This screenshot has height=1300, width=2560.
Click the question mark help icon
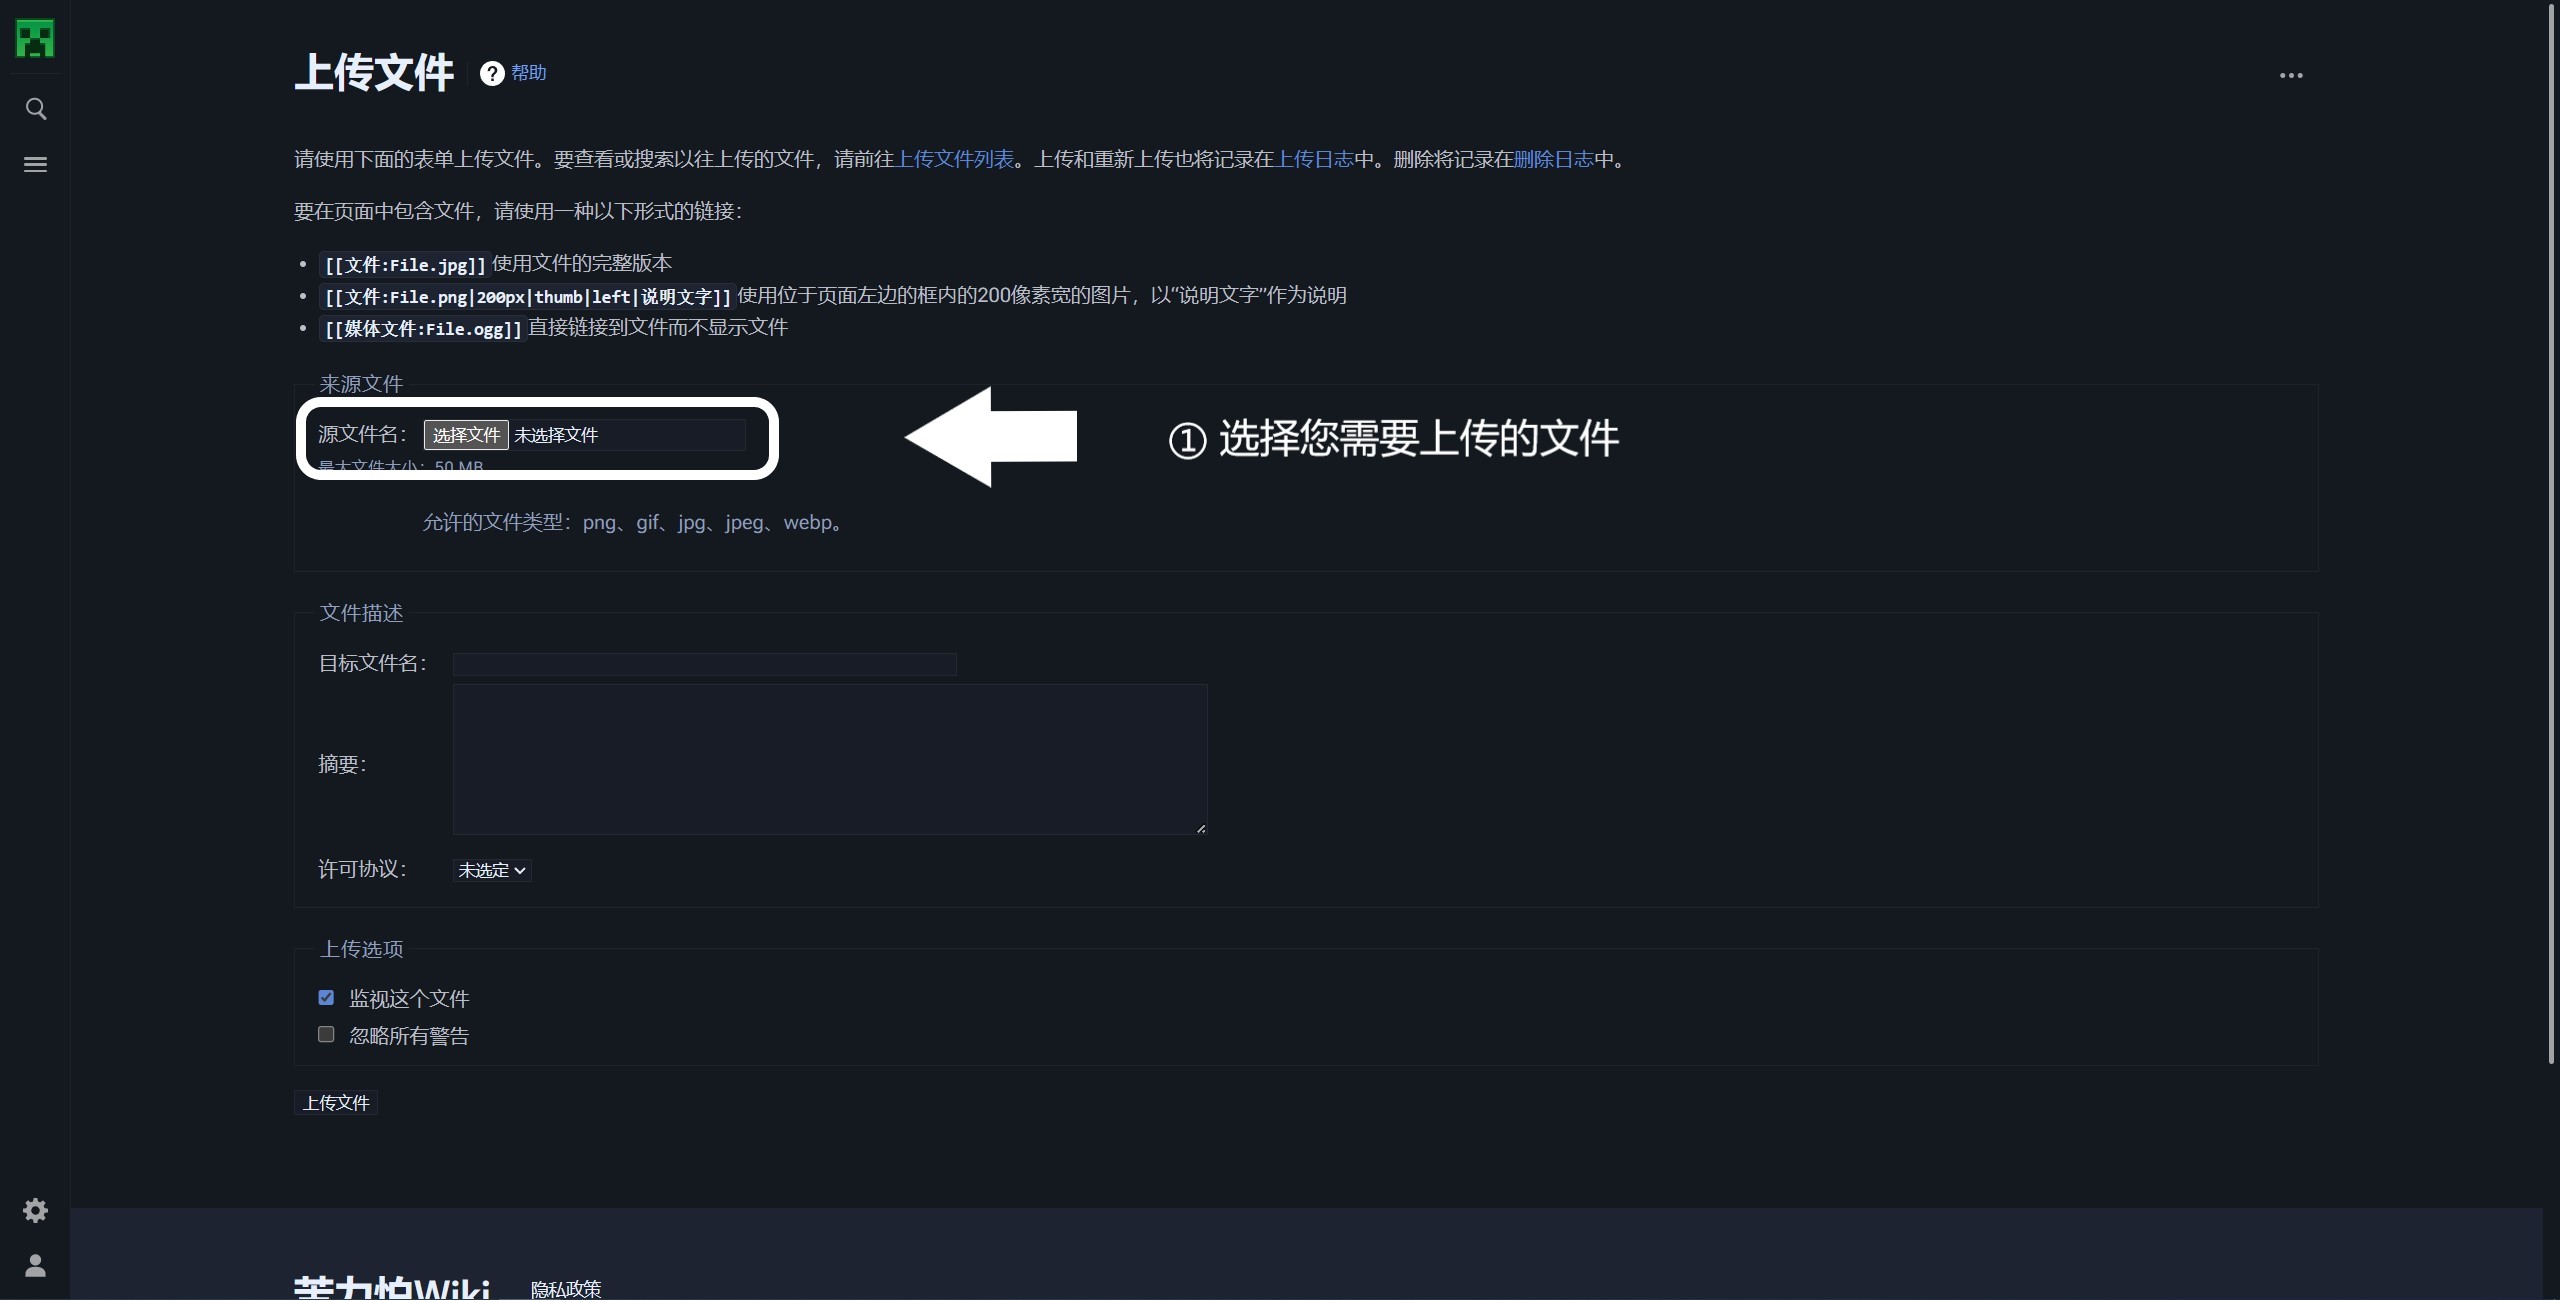coord(492,74)
